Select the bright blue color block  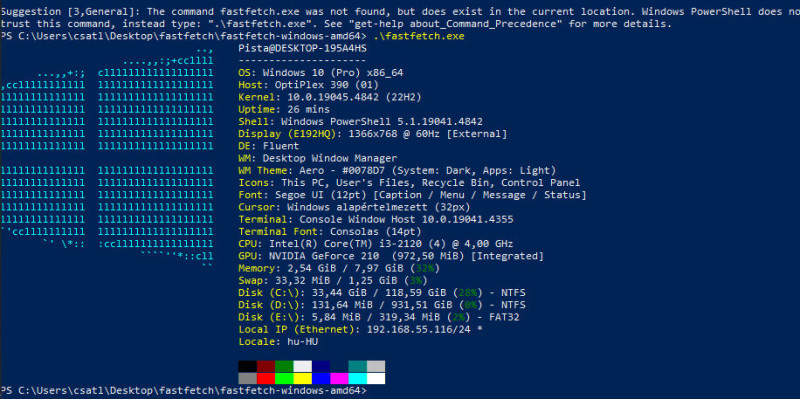(321, 378)
